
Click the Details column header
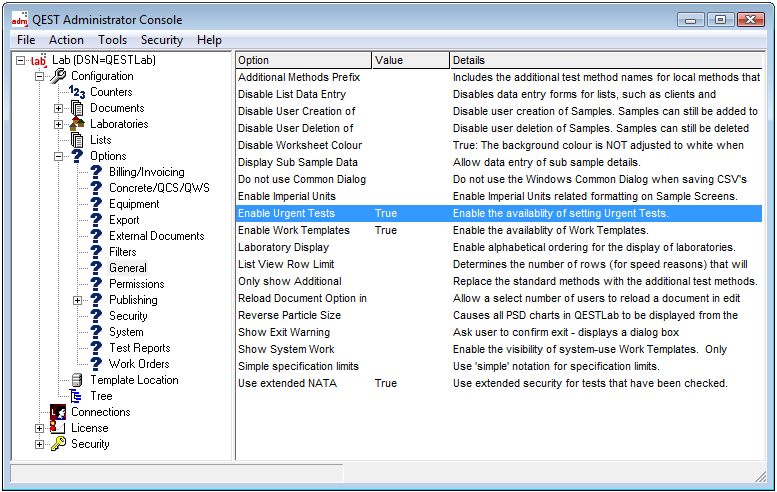coord(606,60)
